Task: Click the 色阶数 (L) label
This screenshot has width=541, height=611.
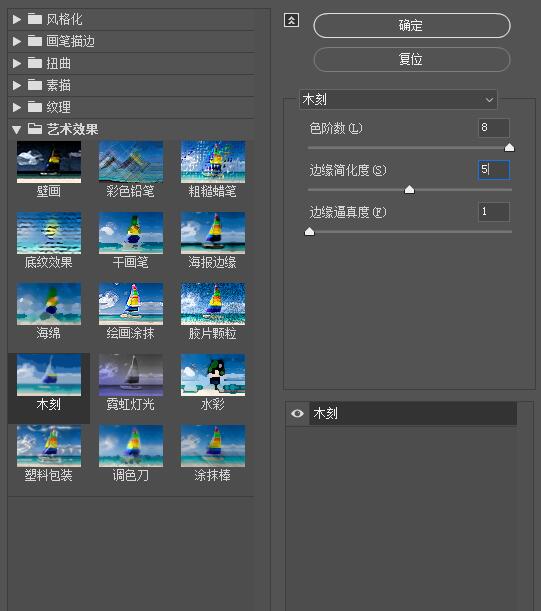Action: [336, 128]
